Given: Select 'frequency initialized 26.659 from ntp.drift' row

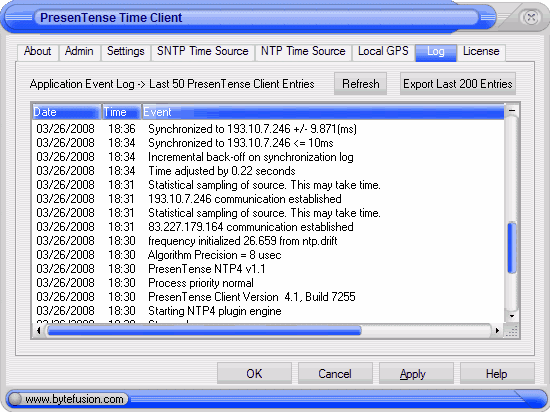Looking at the screenshot, I should [x=268, y=241].
